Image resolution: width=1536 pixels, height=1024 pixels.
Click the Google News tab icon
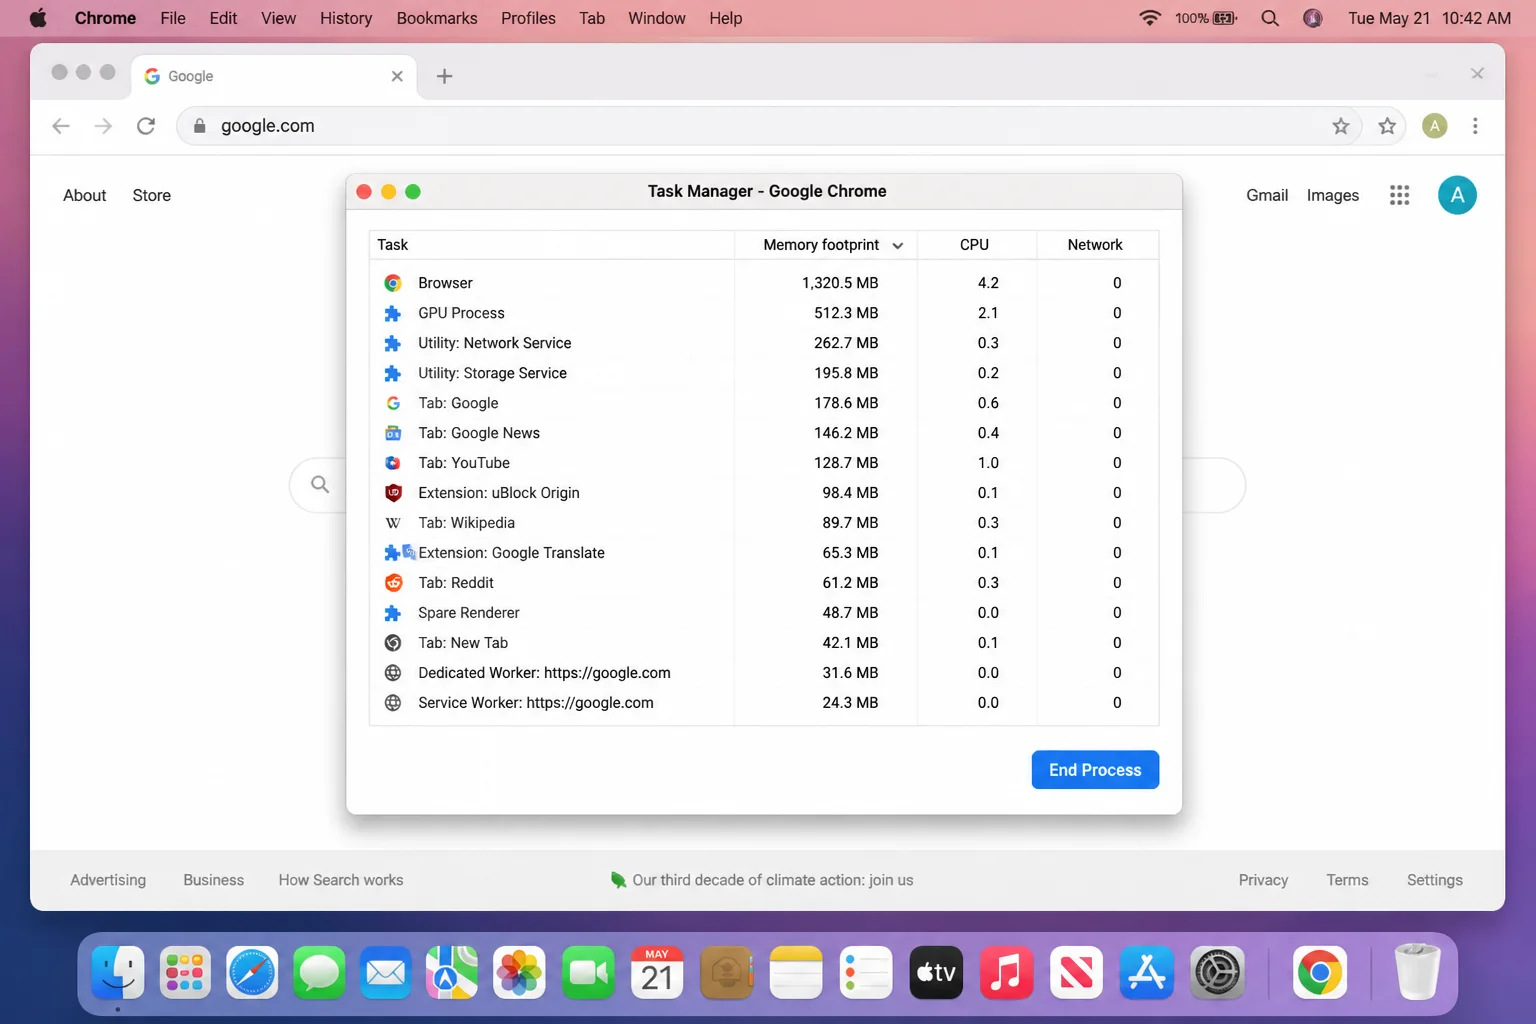393,433
